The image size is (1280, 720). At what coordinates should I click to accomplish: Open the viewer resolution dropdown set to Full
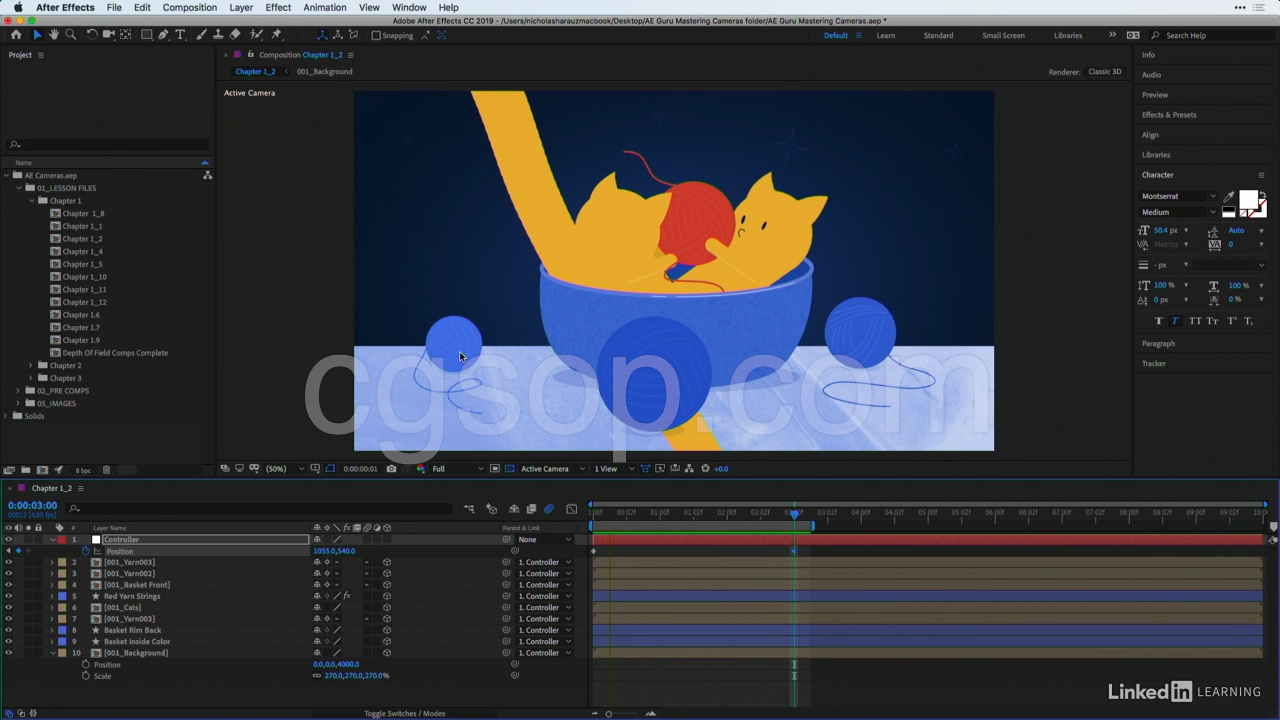458,468
